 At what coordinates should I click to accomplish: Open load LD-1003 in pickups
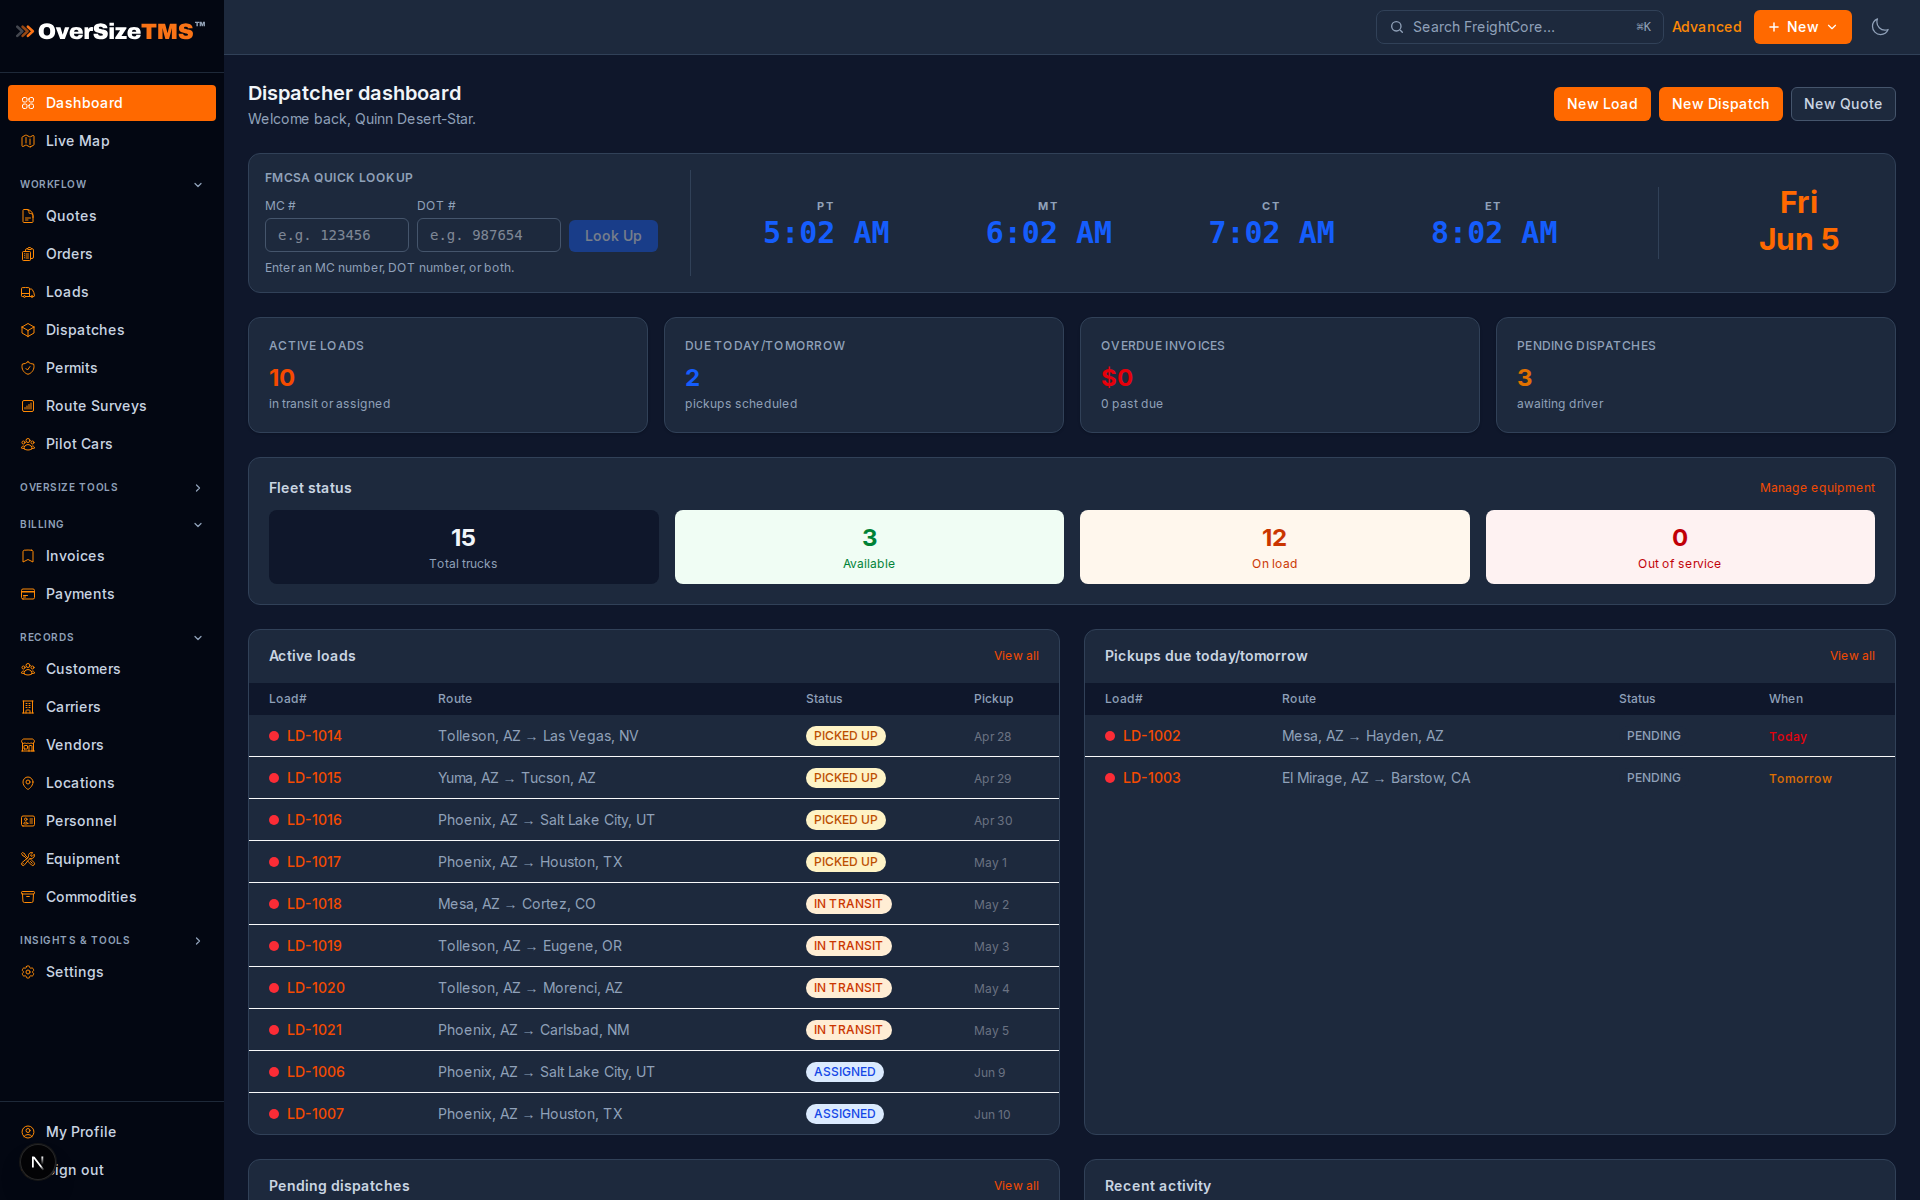tap(1152, 778)
